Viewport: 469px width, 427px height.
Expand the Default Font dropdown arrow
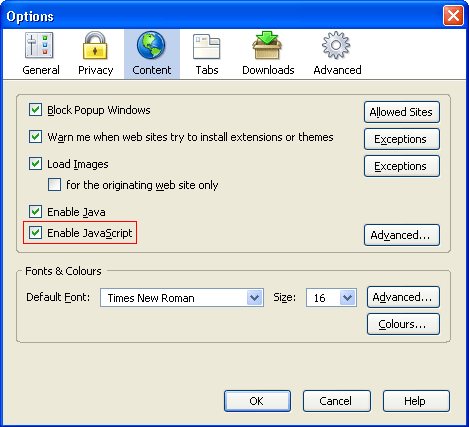click(x=254, y=297)
